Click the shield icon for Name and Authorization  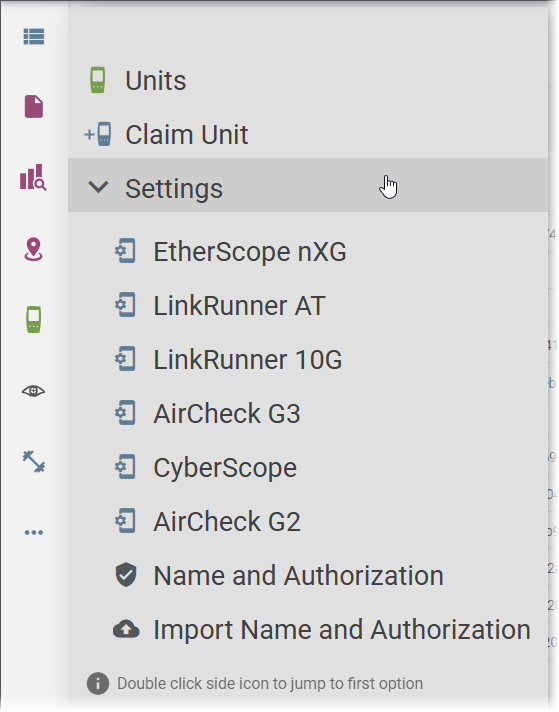click(x=126, y=575)
